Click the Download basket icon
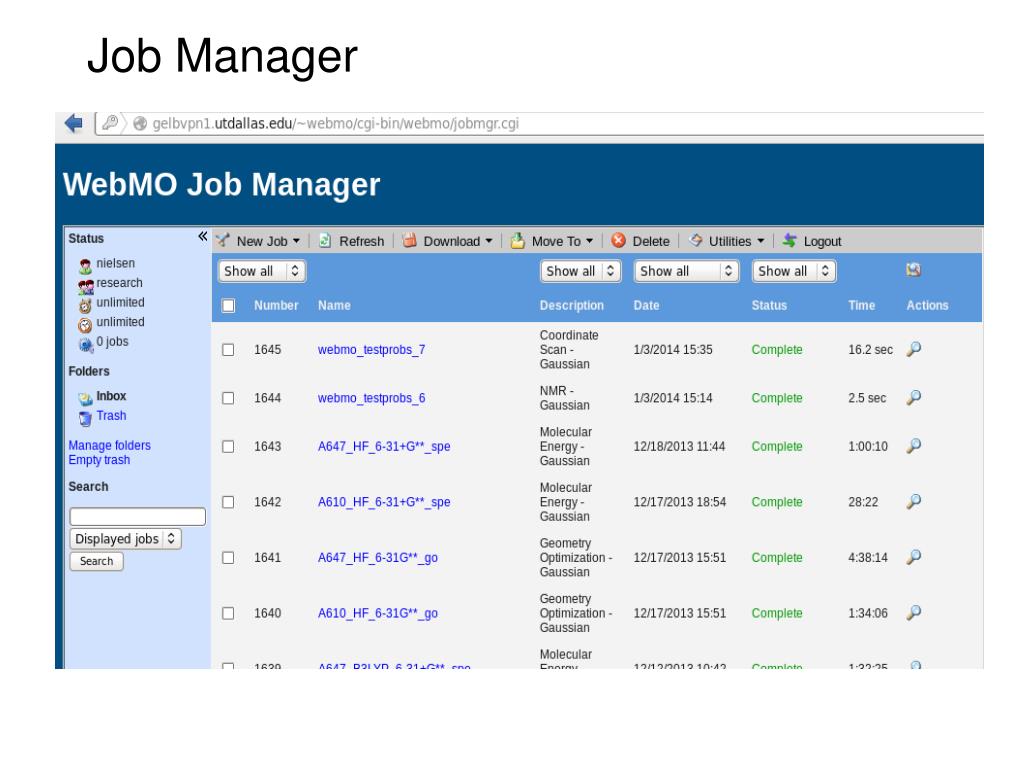 click(x=409, y=241)
